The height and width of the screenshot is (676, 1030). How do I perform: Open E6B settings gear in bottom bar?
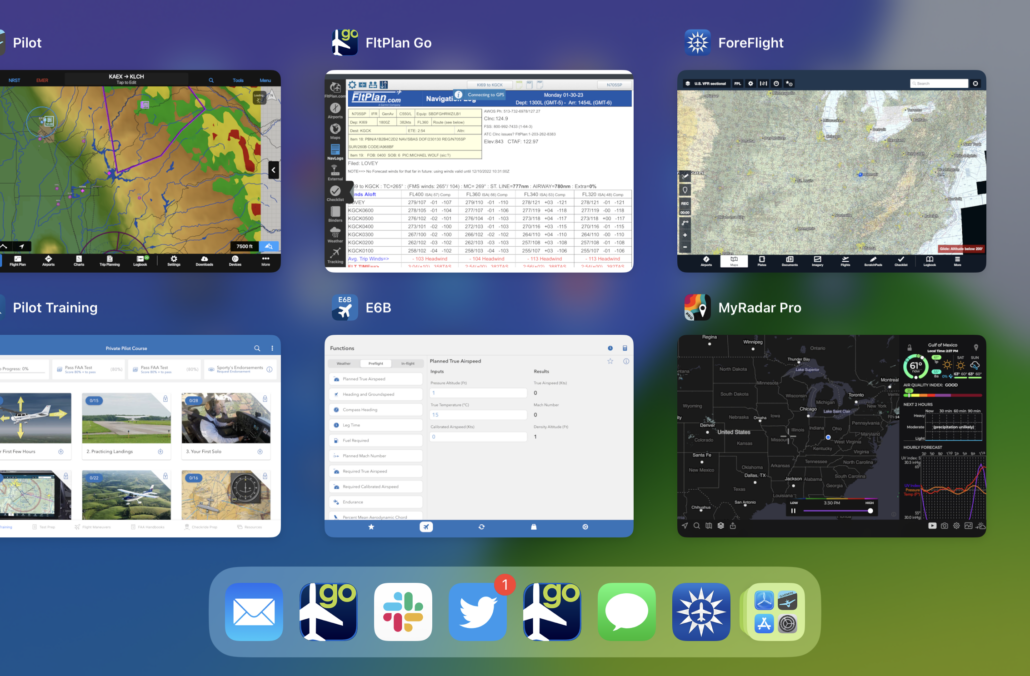click(585, 527)
